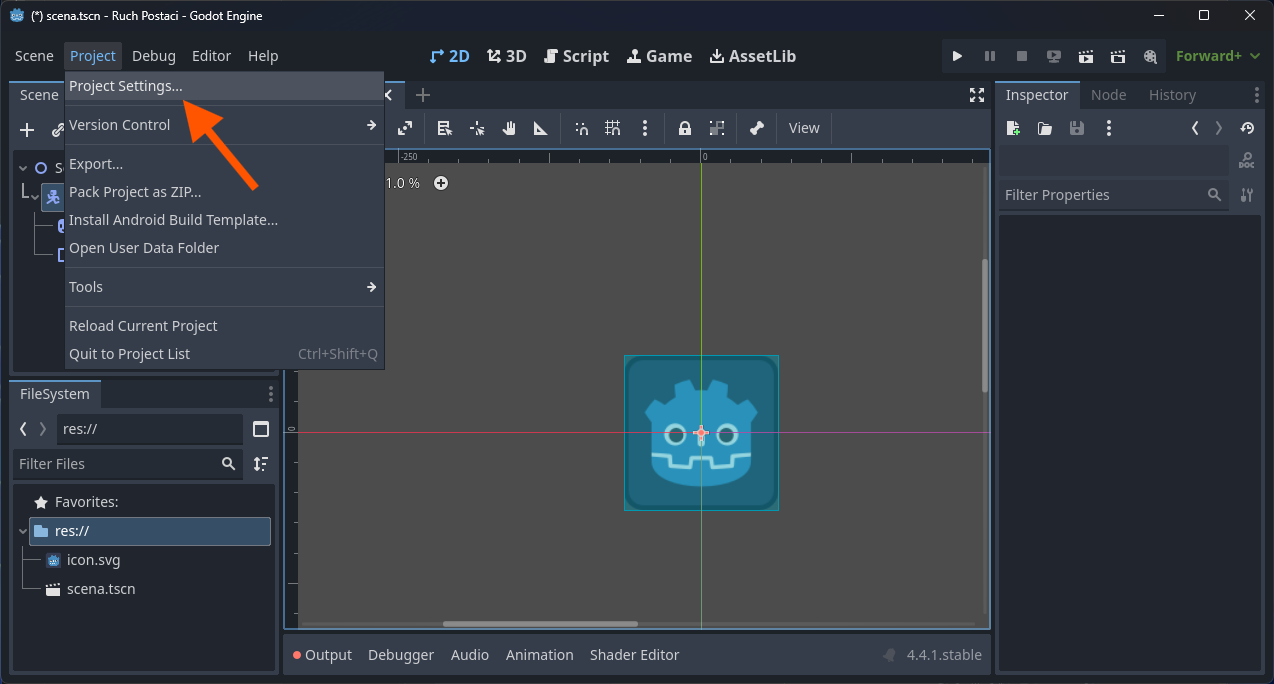The image size is (1274, 684).
Task: Go to previous edited object in Inspector
Action: click(1195, 128)
